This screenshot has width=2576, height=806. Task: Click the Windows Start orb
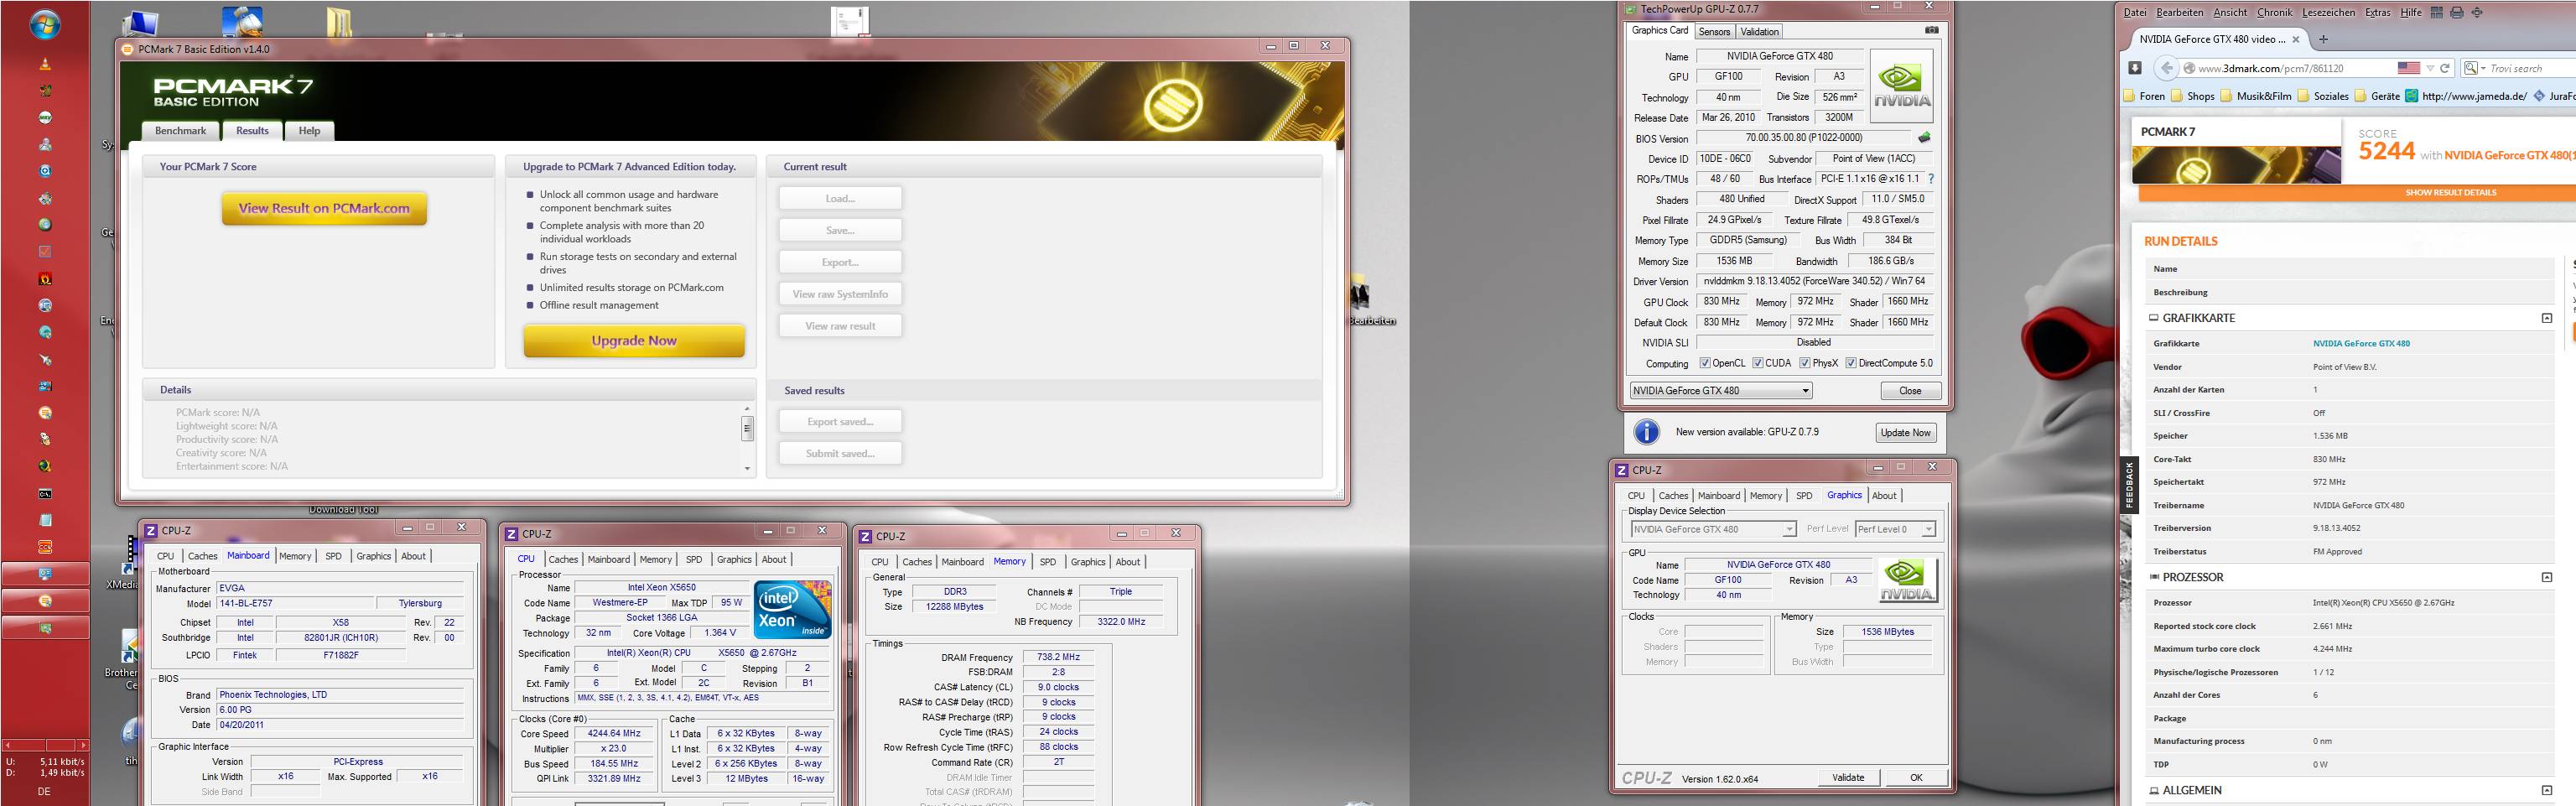[x=44, y=25]
